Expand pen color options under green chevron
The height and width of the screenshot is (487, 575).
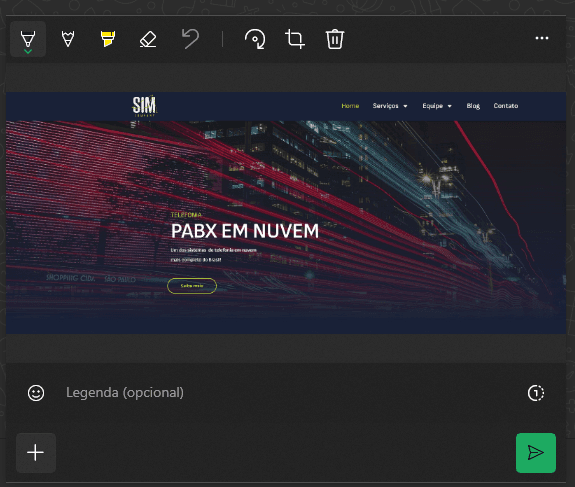[28, 52]
